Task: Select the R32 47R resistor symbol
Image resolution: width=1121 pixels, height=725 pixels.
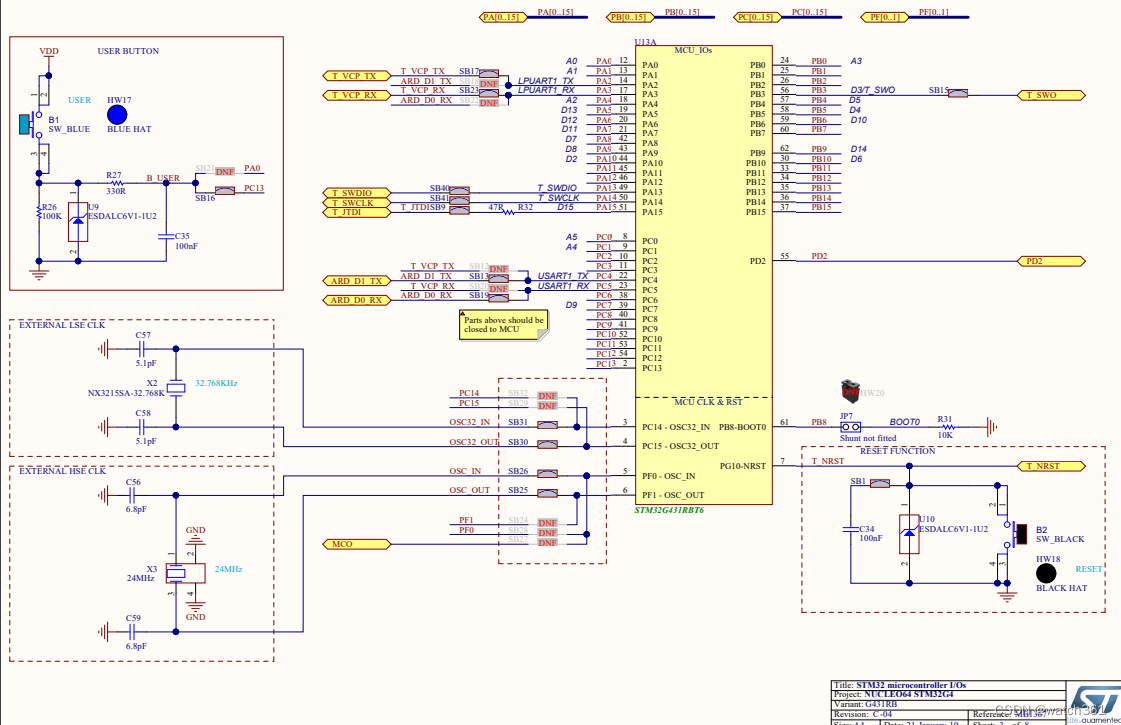Action: [x=508, y=212]
